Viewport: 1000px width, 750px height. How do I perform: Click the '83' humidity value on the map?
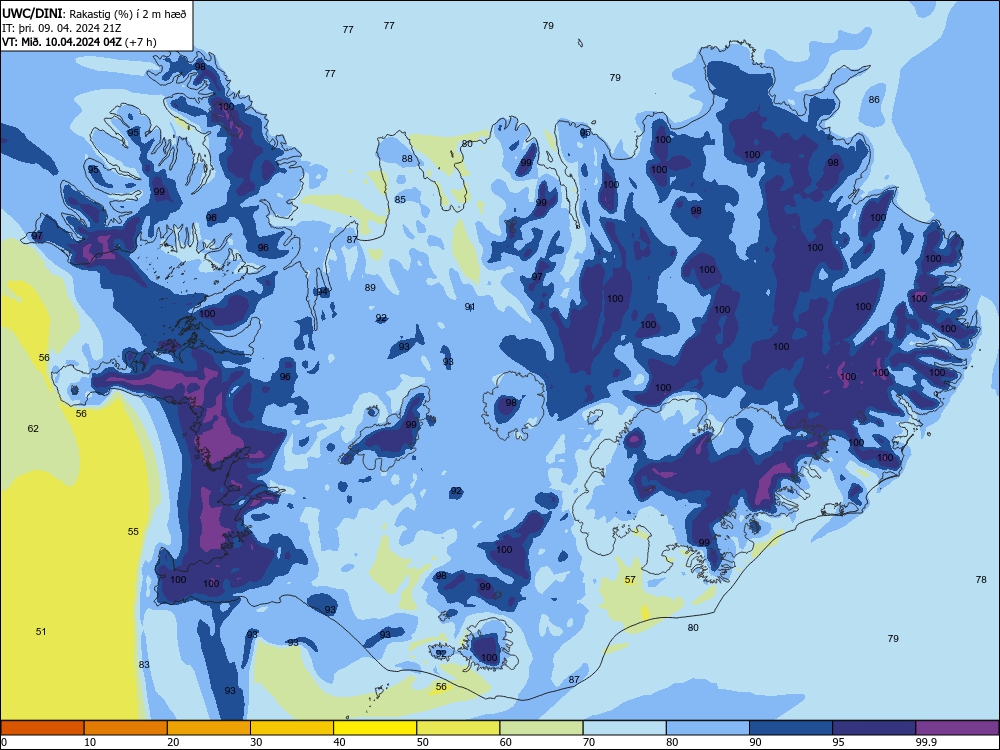(144, 665)
